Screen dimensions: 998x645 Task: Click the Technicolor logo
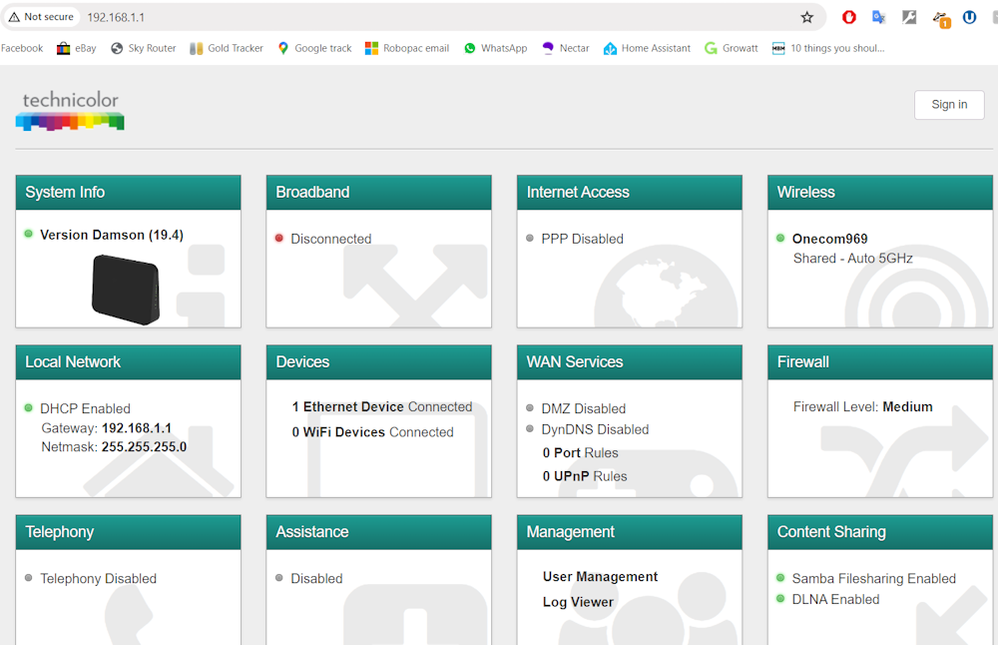[x=70, y=110]
